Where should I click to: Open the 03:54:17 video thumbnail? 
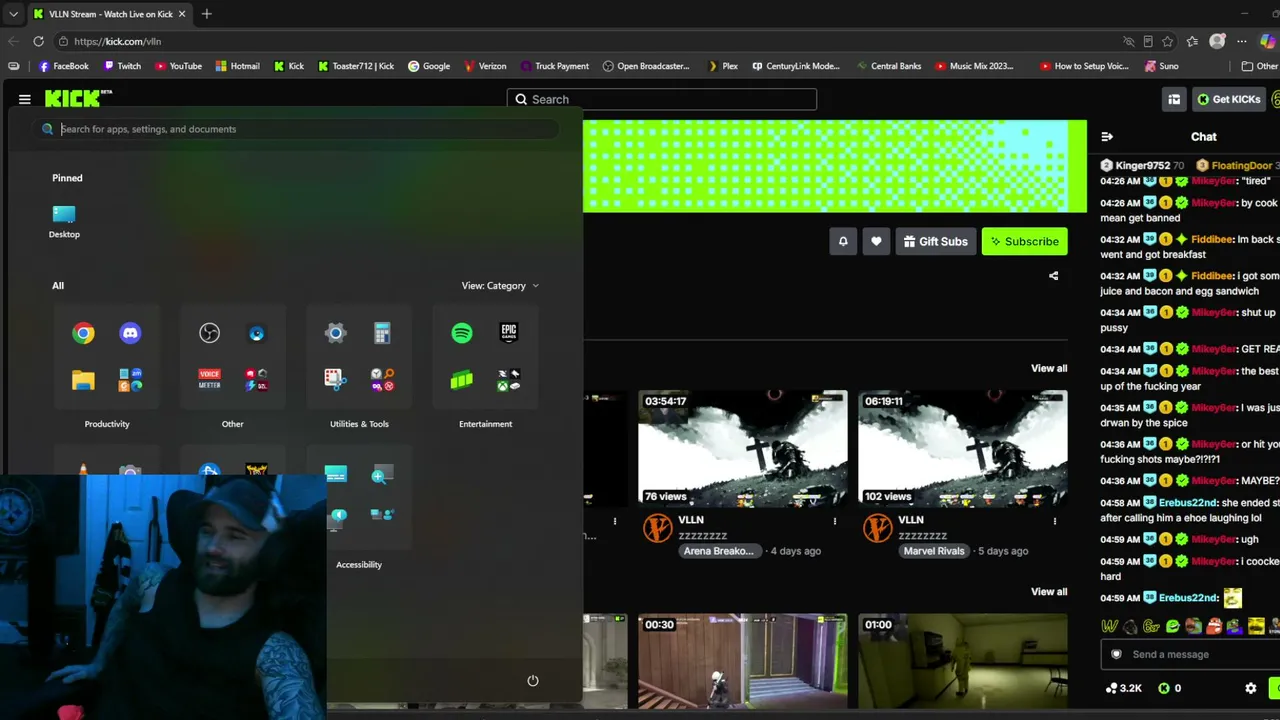point(743,449)
